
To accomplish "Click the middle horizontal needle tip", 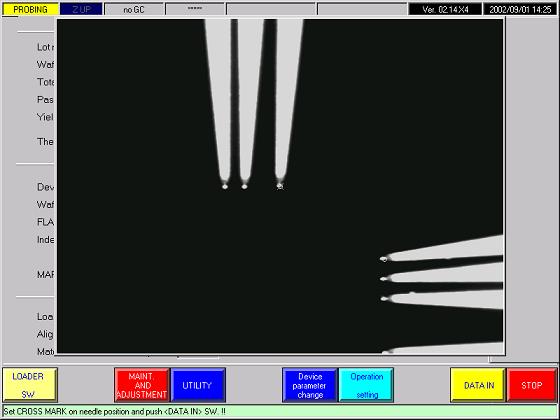I will click(x=384, y=279).
